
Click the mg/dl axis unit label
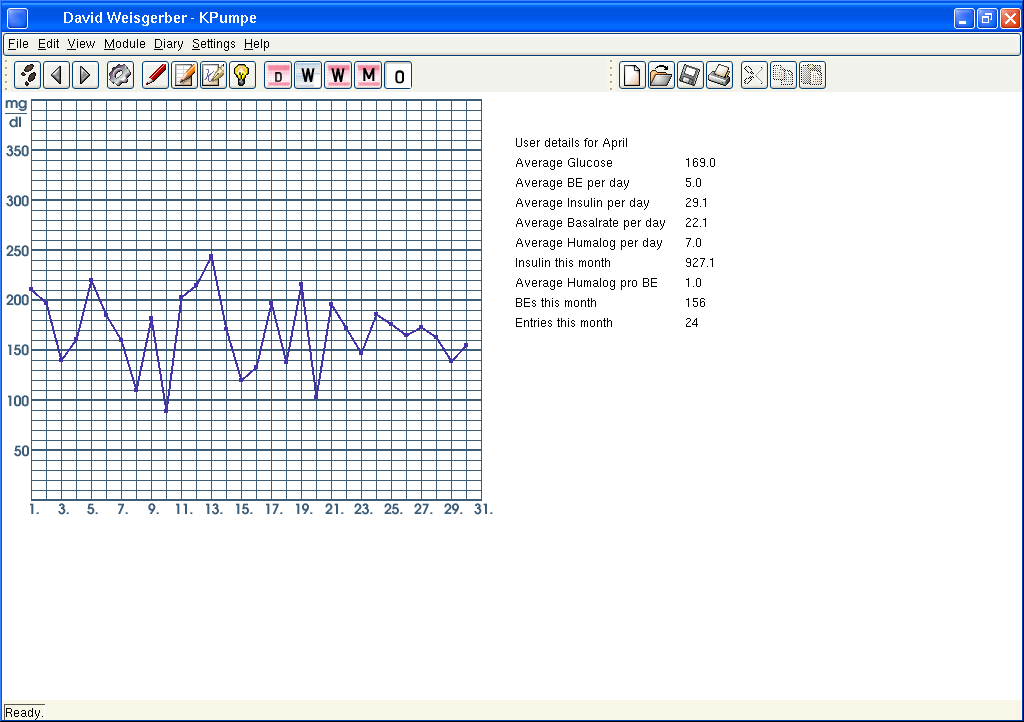click(16, 113)
